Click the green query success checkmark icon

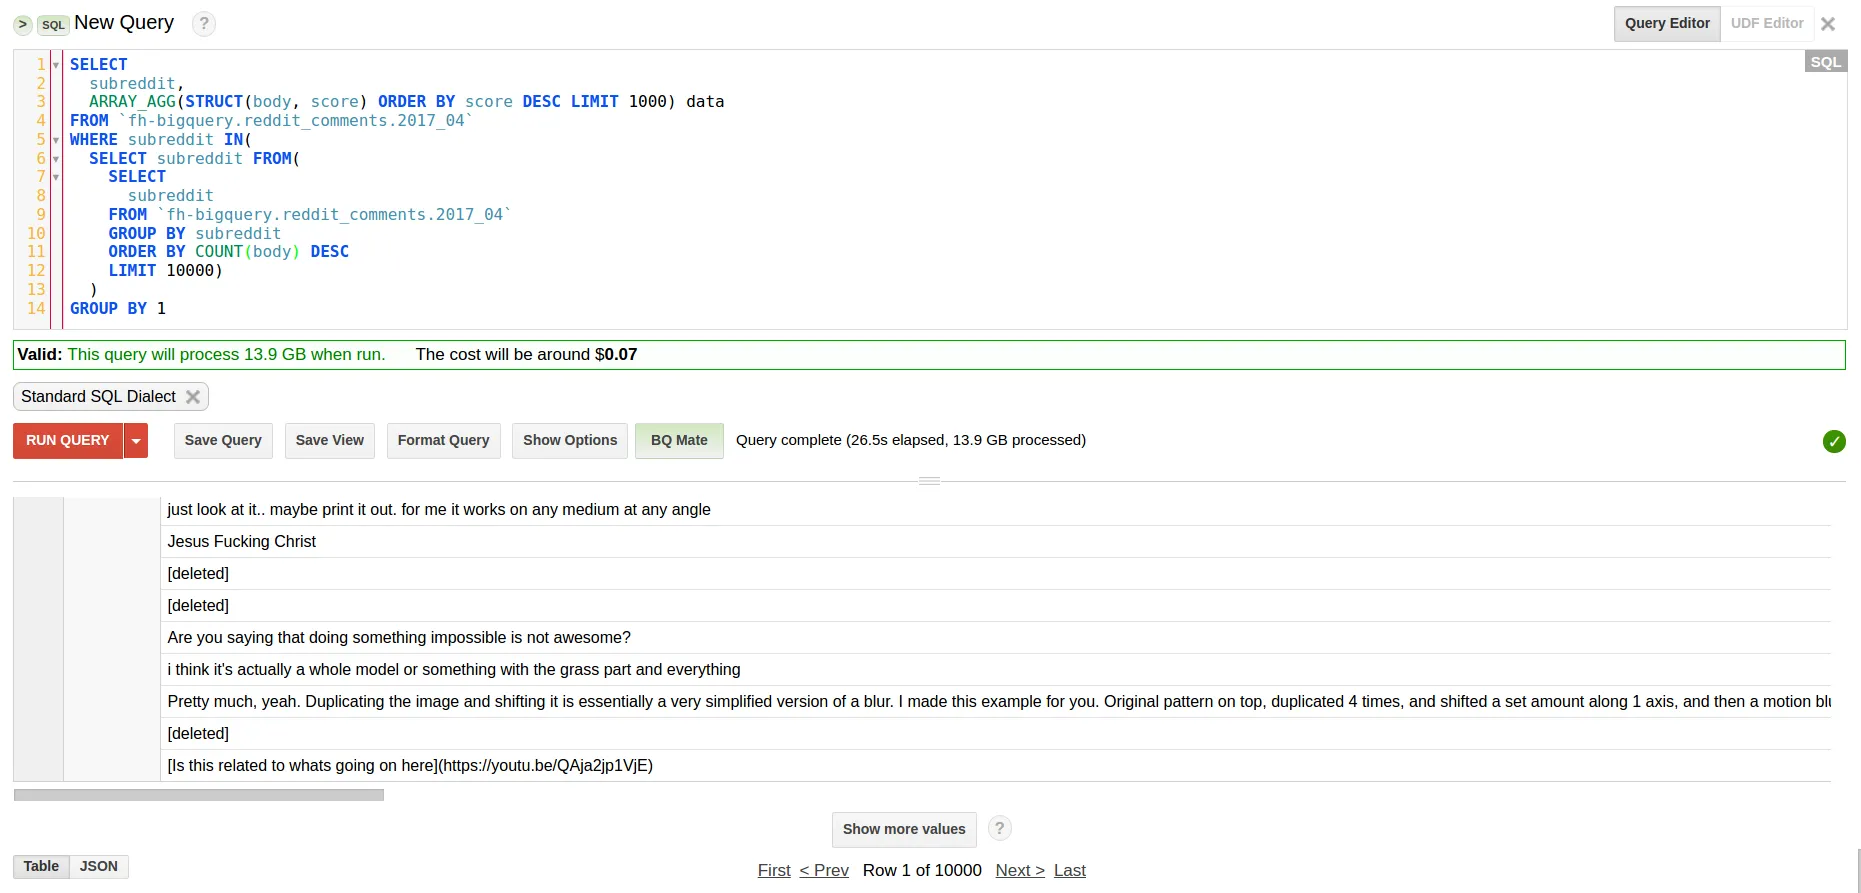coord(1834,441)
